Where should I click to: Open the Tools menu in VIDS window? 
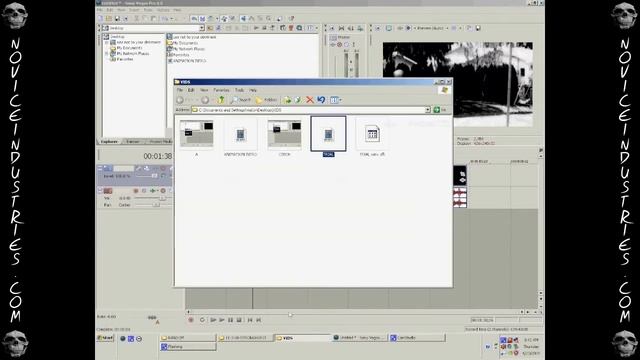(x=239, y=90)
